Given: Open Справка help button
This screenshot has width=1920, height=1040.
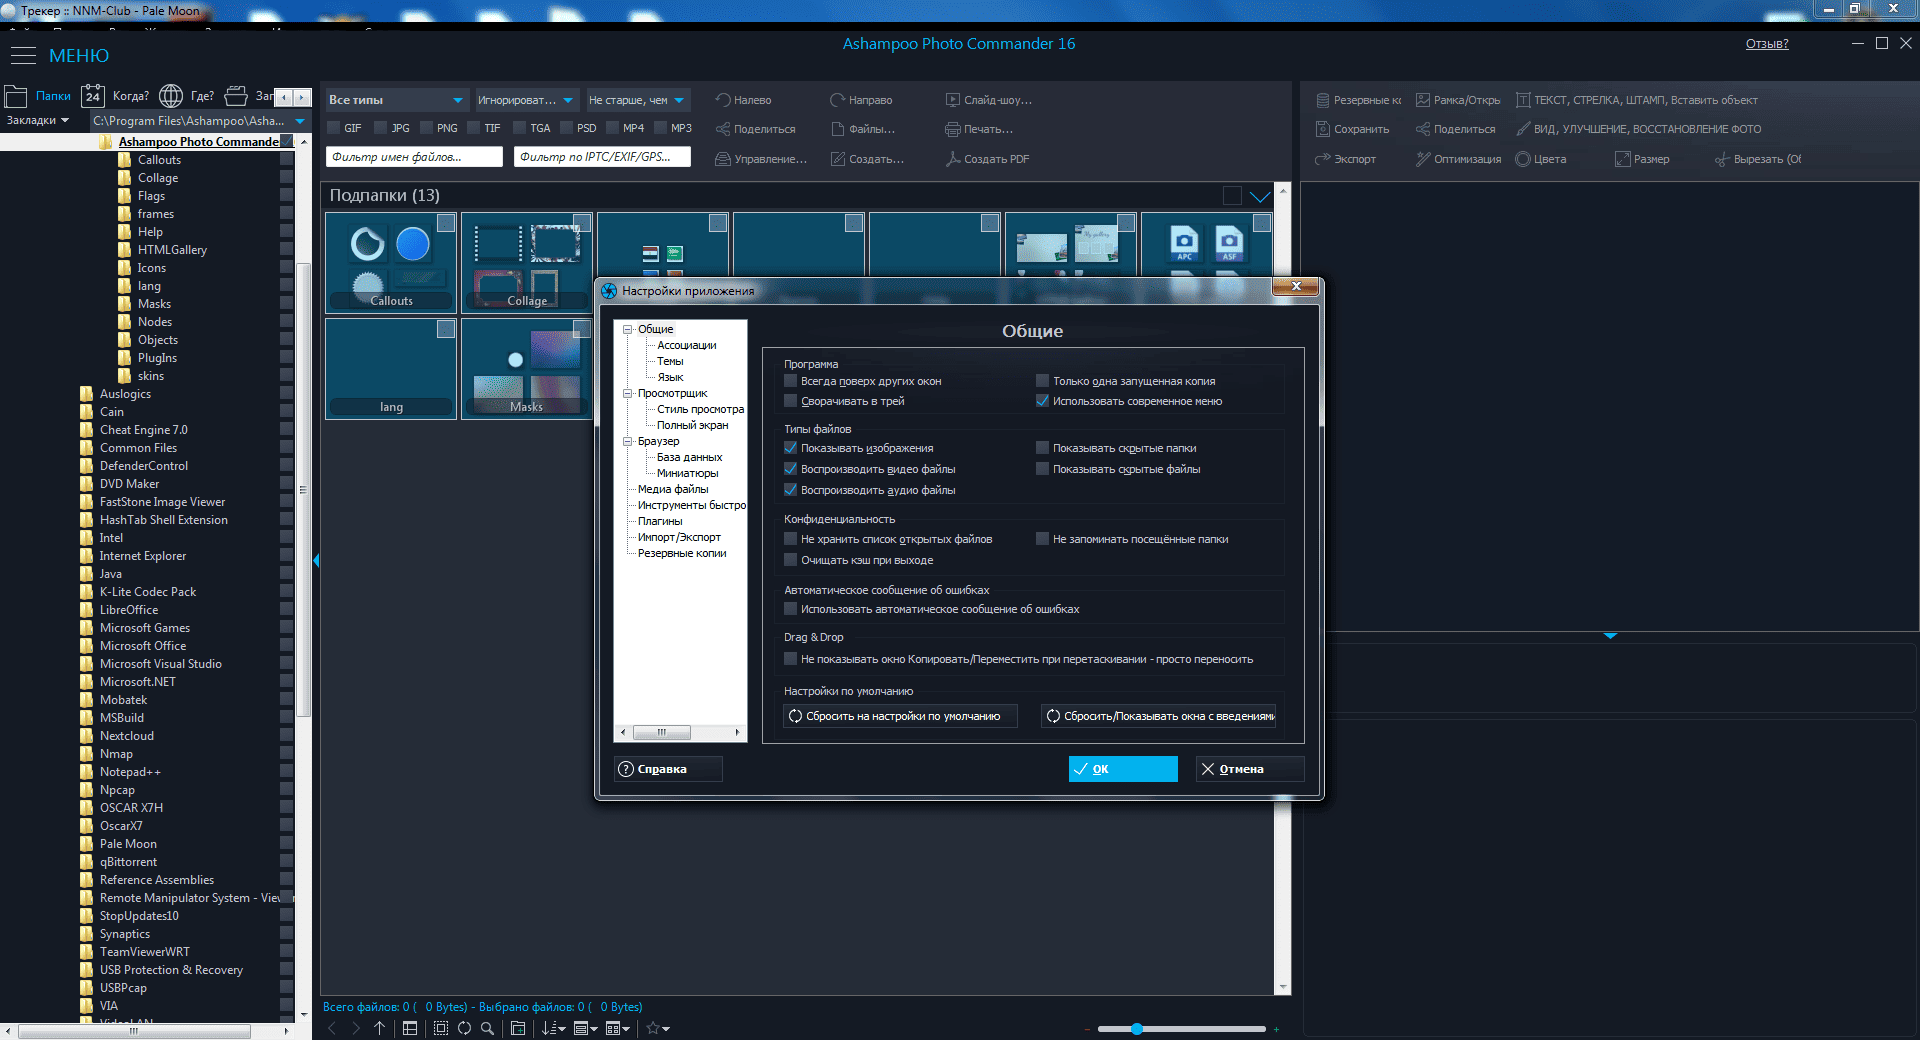Looking at the screenshot, I should point(668,769).
